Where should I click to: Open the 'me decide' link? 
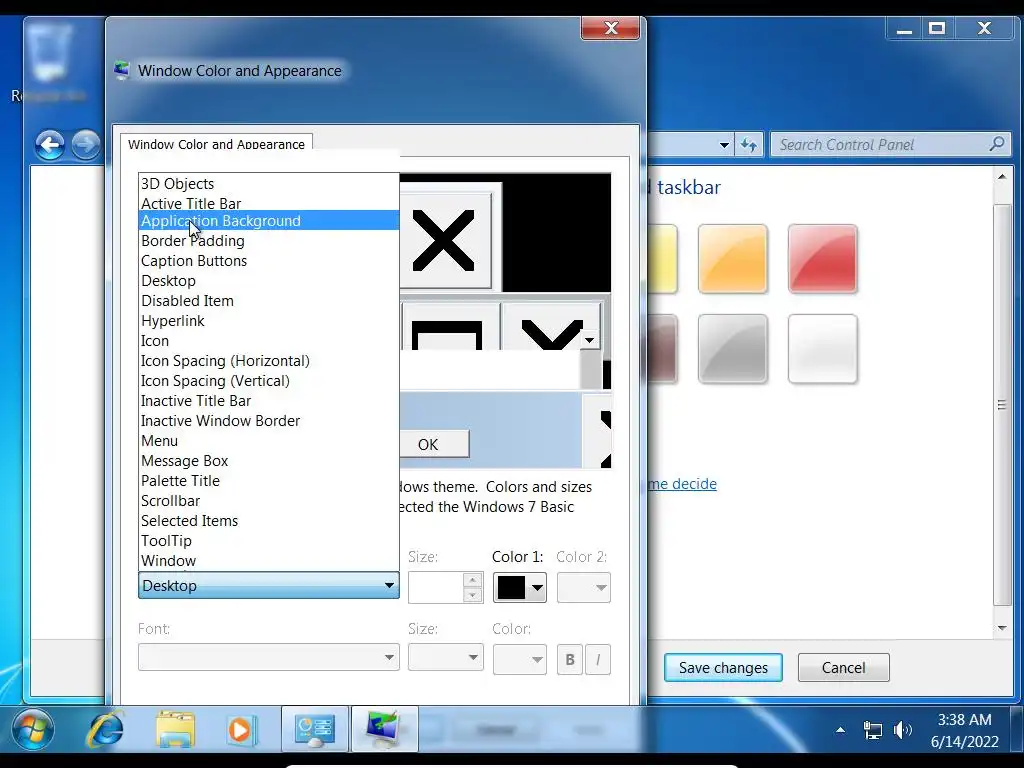[682, 484]
